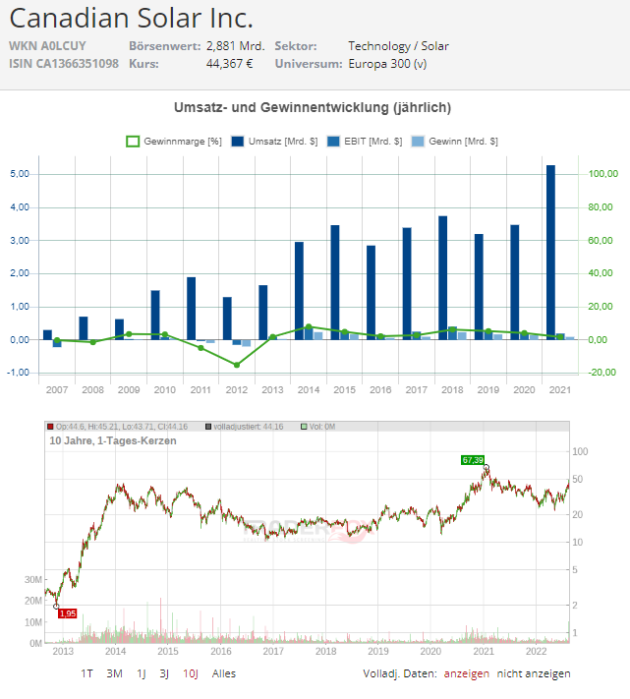This screenshot has height=699, width=630.
Task: Click the 1,95 low price marker
Action: tap(67, 613)
